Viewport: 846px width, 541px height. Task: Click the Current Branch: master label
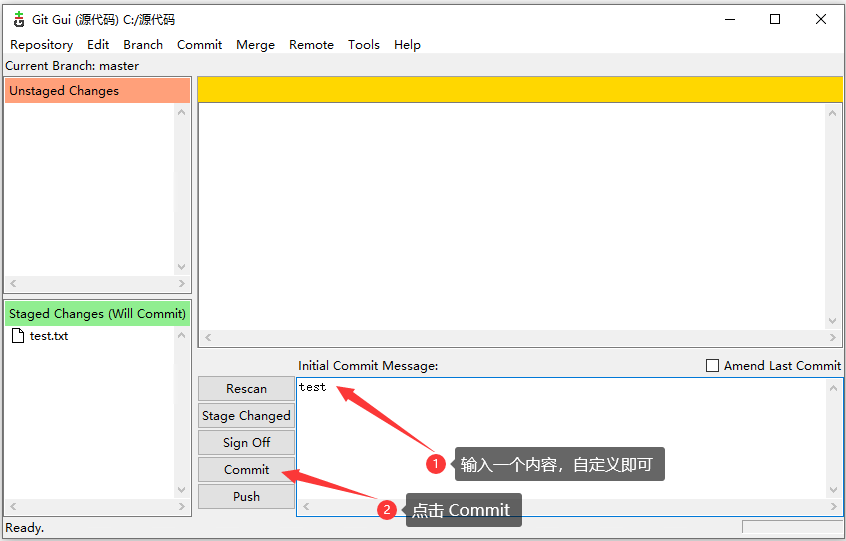click(72, 66)
